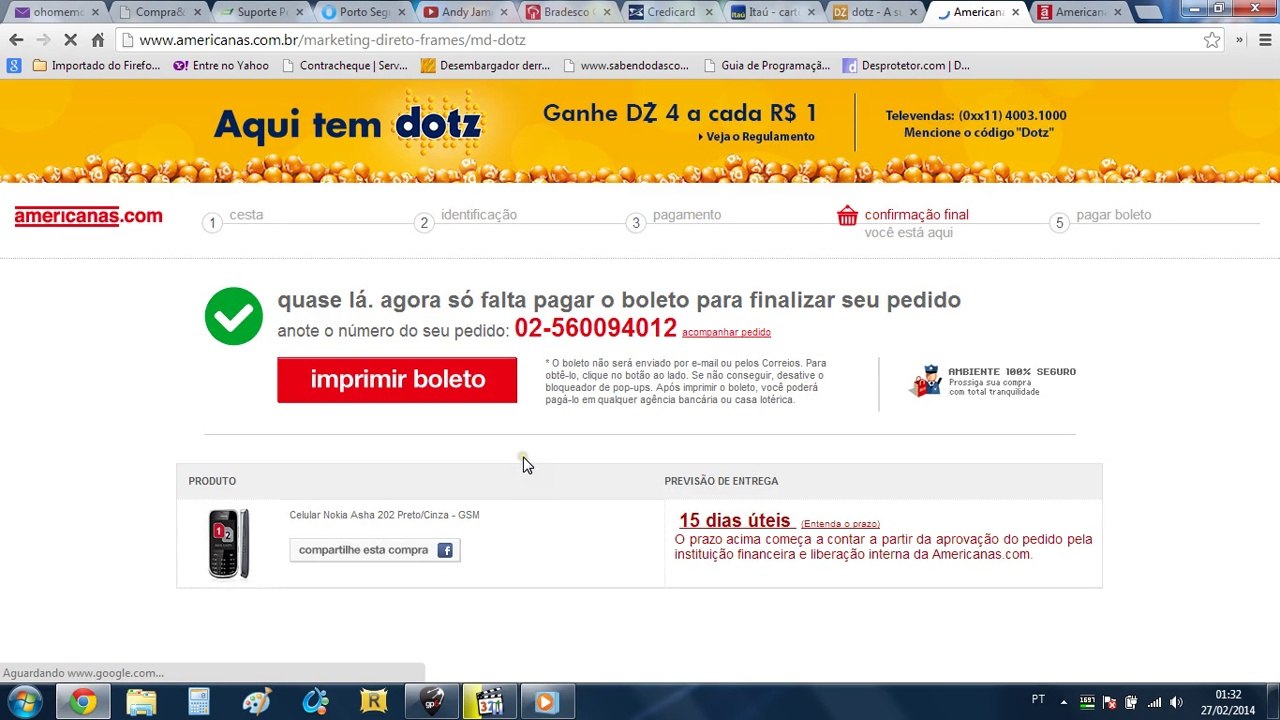Click the imprimir boleto button
The height and width of the screenshot is (720, 1280).
397,380
